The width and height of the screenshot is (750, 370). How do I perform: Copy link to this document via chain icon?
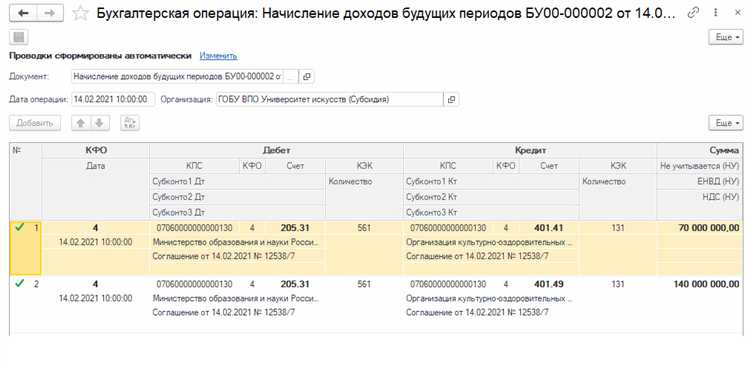(692, 13)
